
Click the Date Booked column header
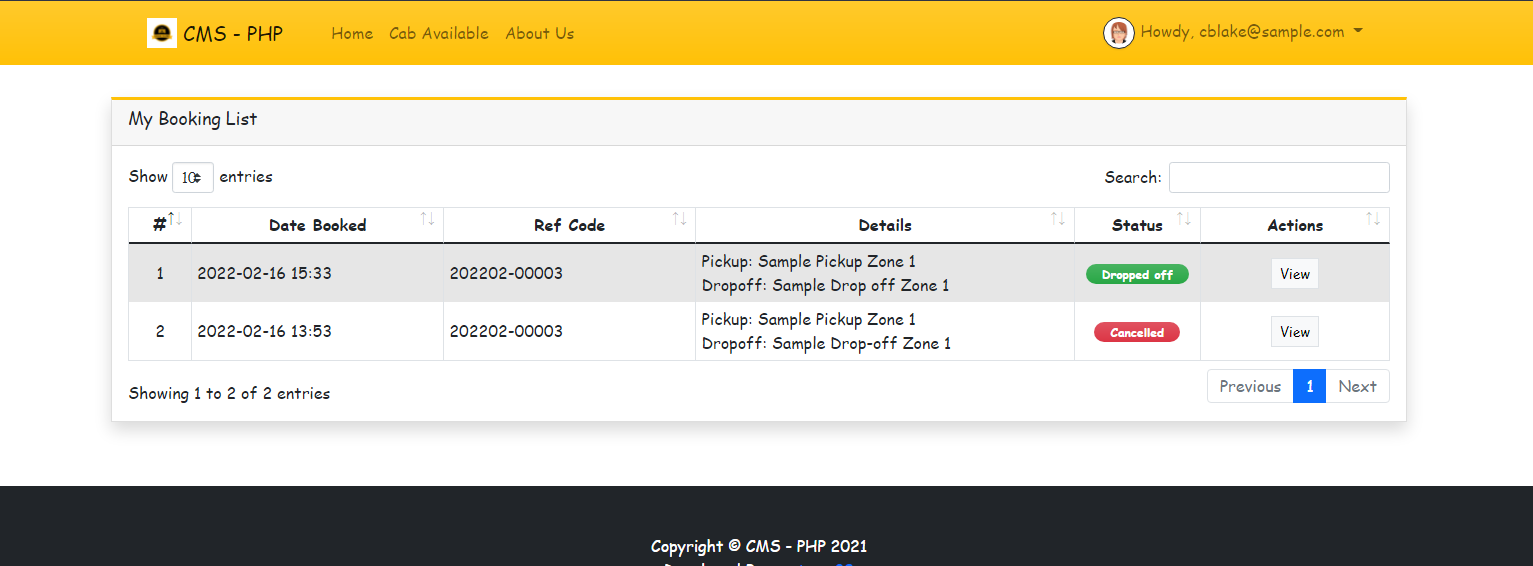point(317,225)
